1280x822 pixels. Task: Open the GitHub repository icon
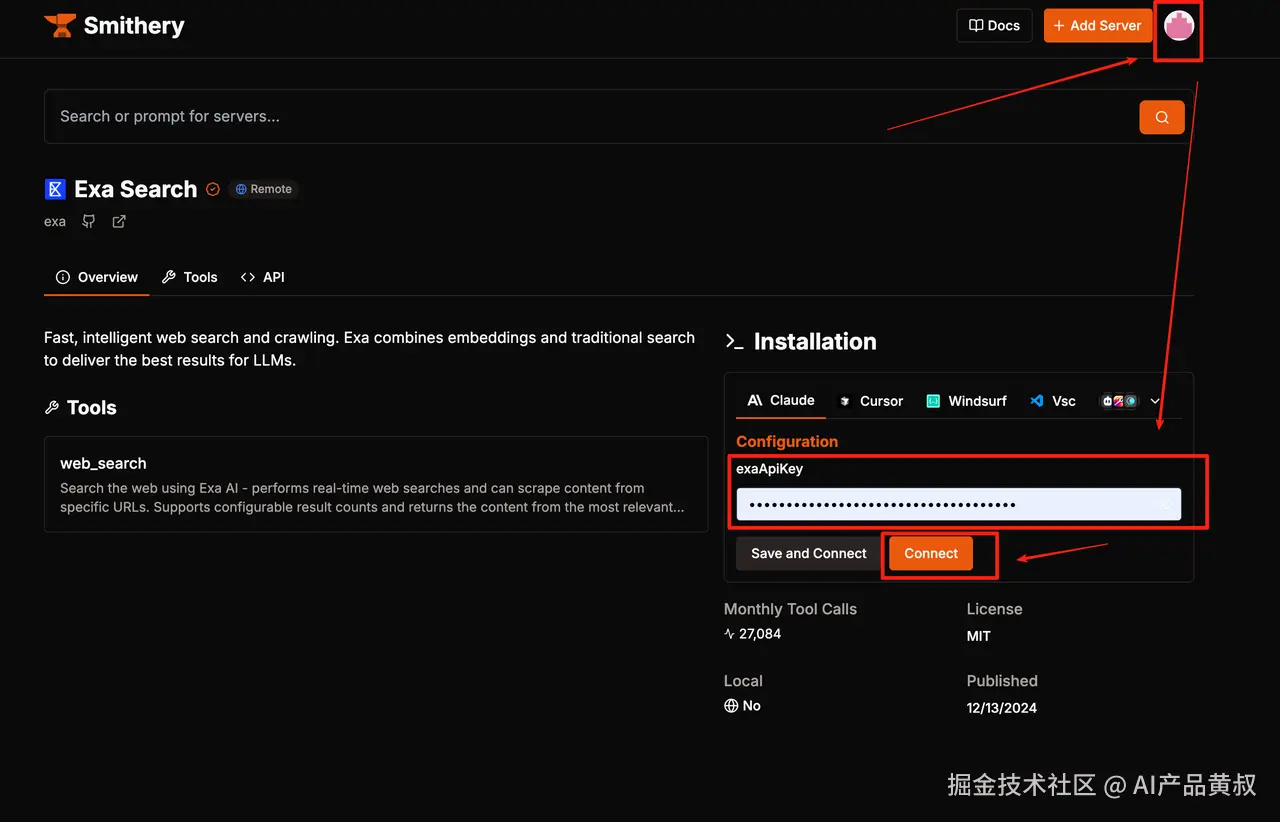tap(89, 221)
